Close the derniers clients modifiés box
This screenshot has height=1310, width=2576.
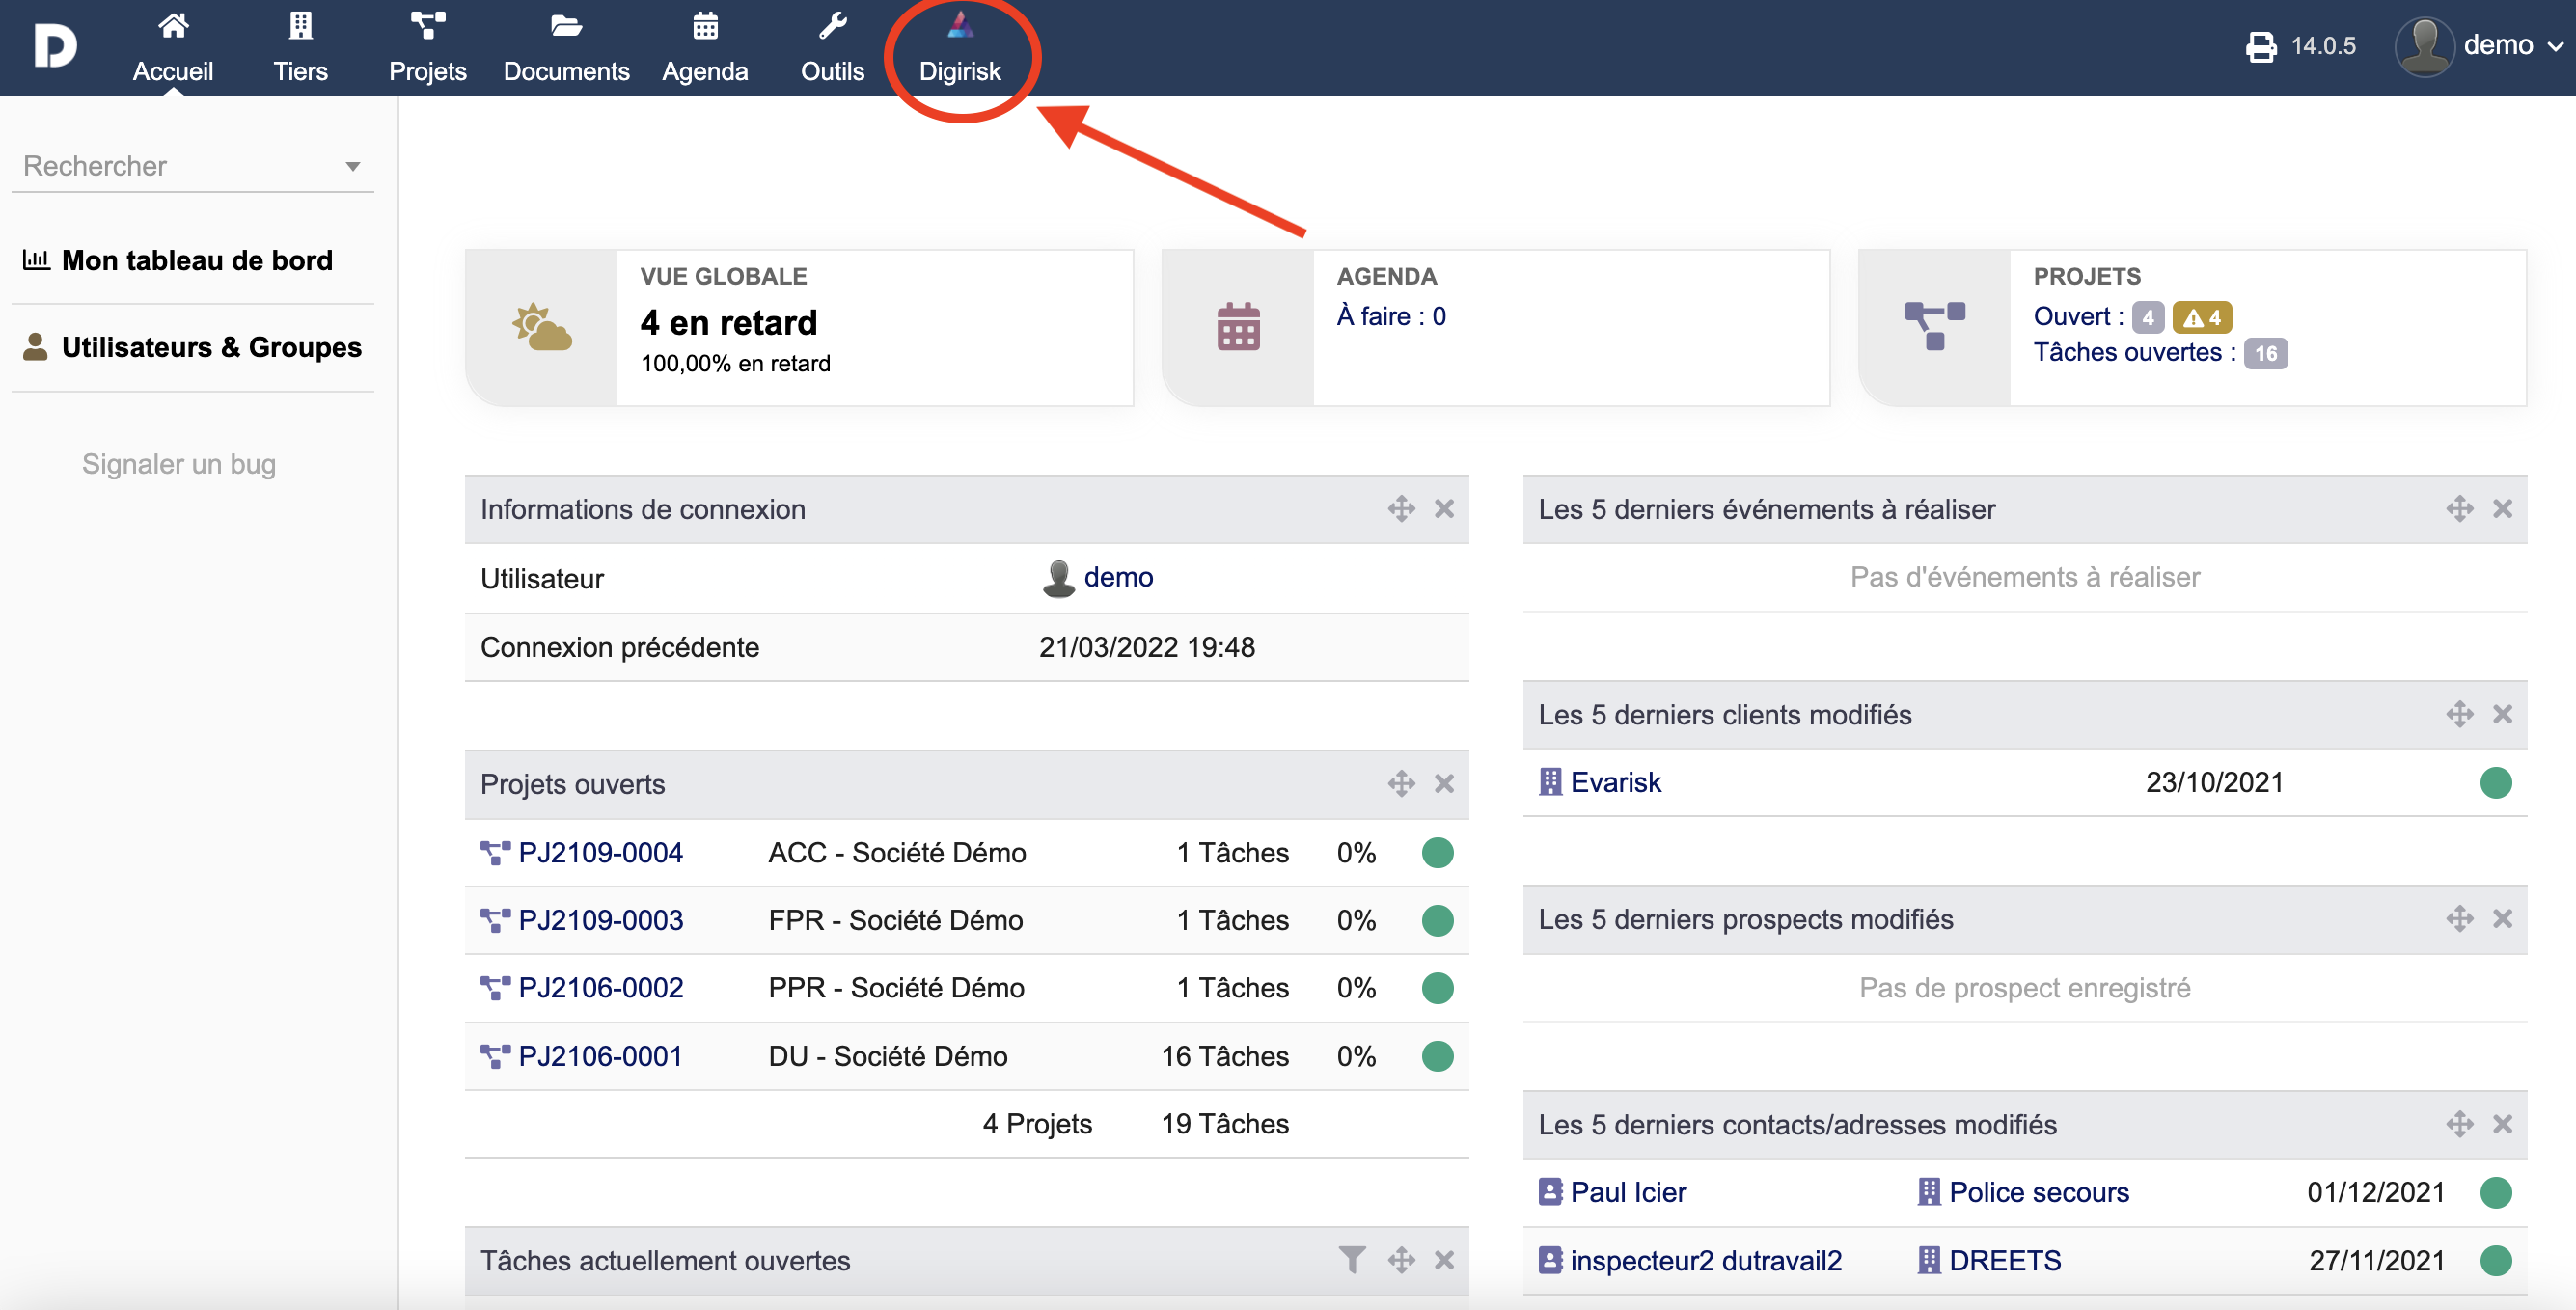tap(2502, 714)
